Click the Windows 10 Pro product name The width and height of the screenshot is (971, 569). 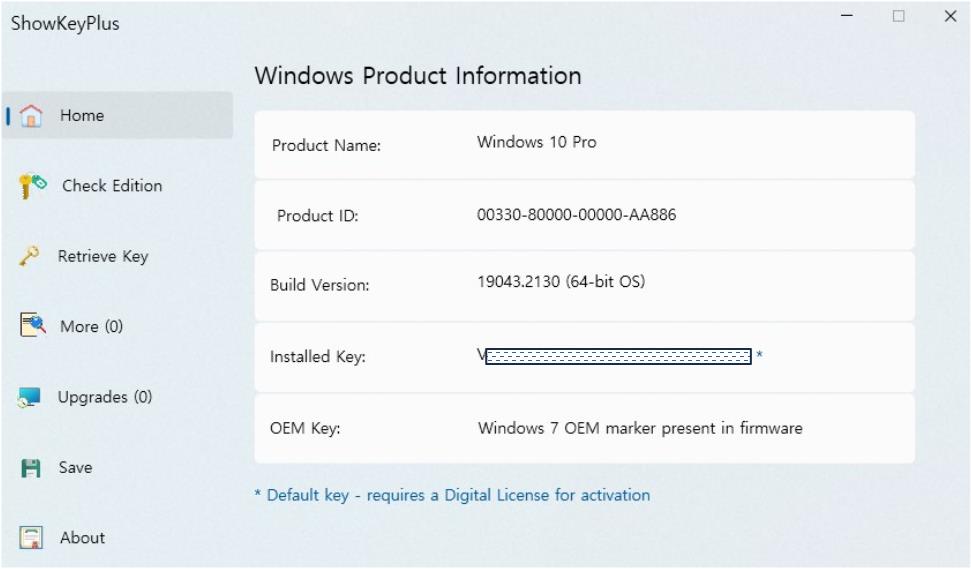536,142
